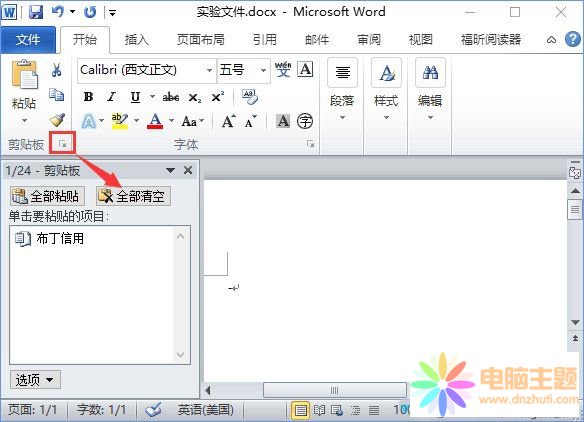Click the Copy icon in clipboard group
Screen dimensions: 584x422
tap(57, 95)
